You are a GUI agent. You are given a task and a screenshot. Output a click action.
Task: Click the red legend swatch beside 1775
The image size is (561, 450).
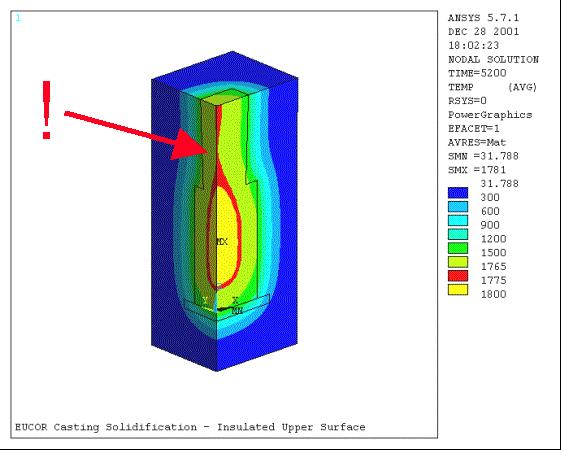click(458, 276)
